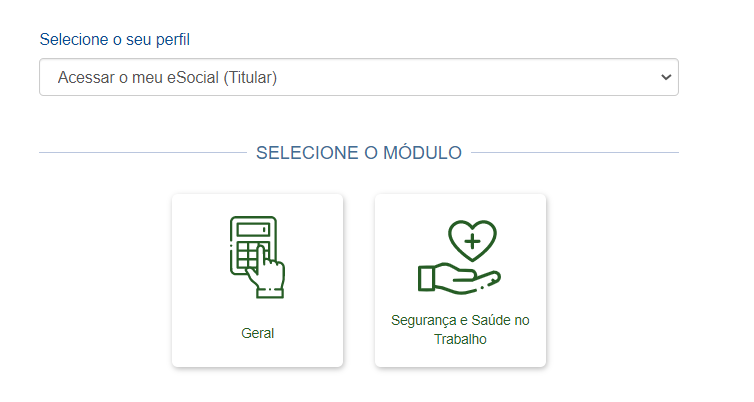Click the empty space between module cards
Image resolution: width=754 pixels, height=402 pixels.
click(359, 280)
